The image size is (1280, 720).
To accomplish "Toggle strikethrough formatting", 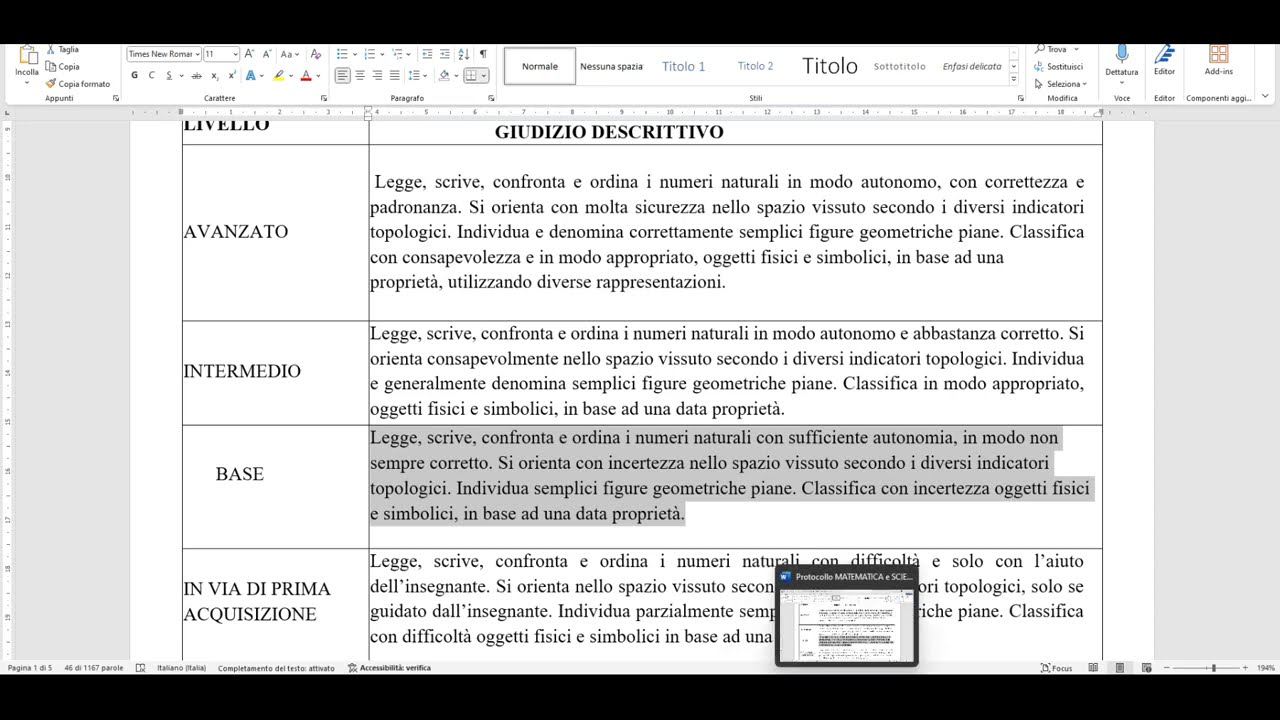I will [x=196, y=75].
